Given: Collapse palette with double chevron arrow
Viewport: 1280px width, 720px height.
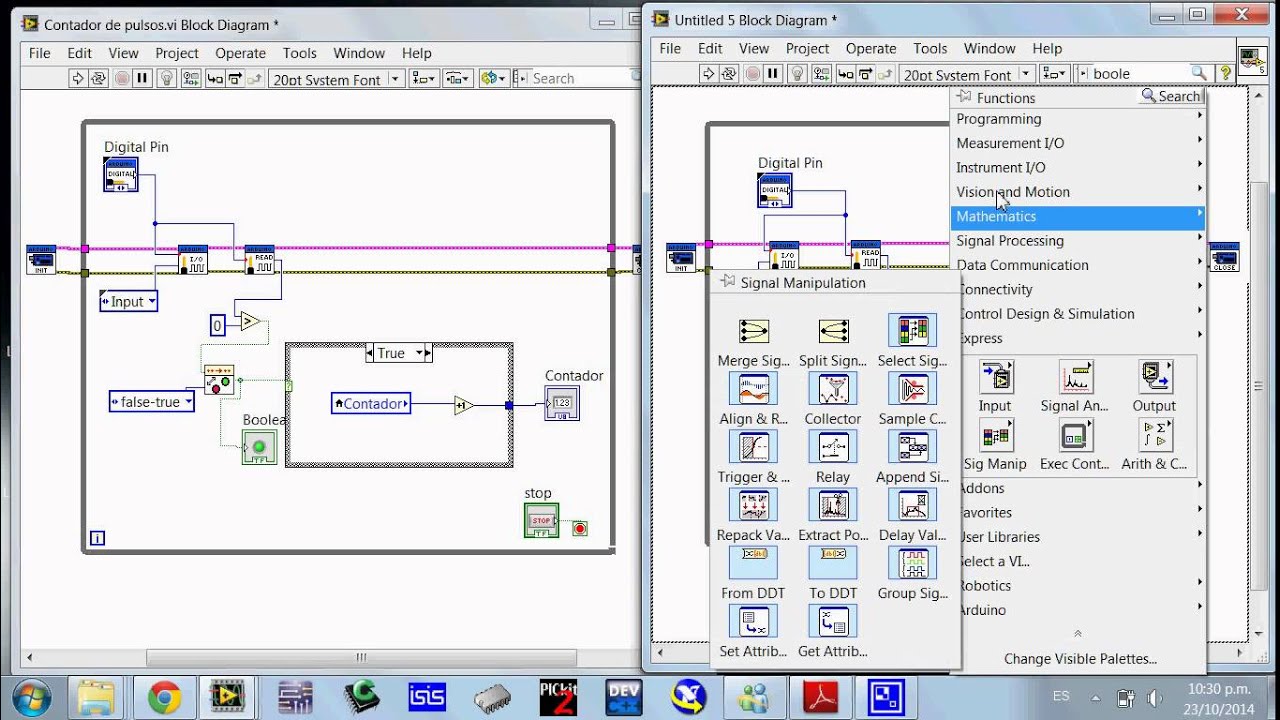Looking at the screenshot, I should (1078, 633).
